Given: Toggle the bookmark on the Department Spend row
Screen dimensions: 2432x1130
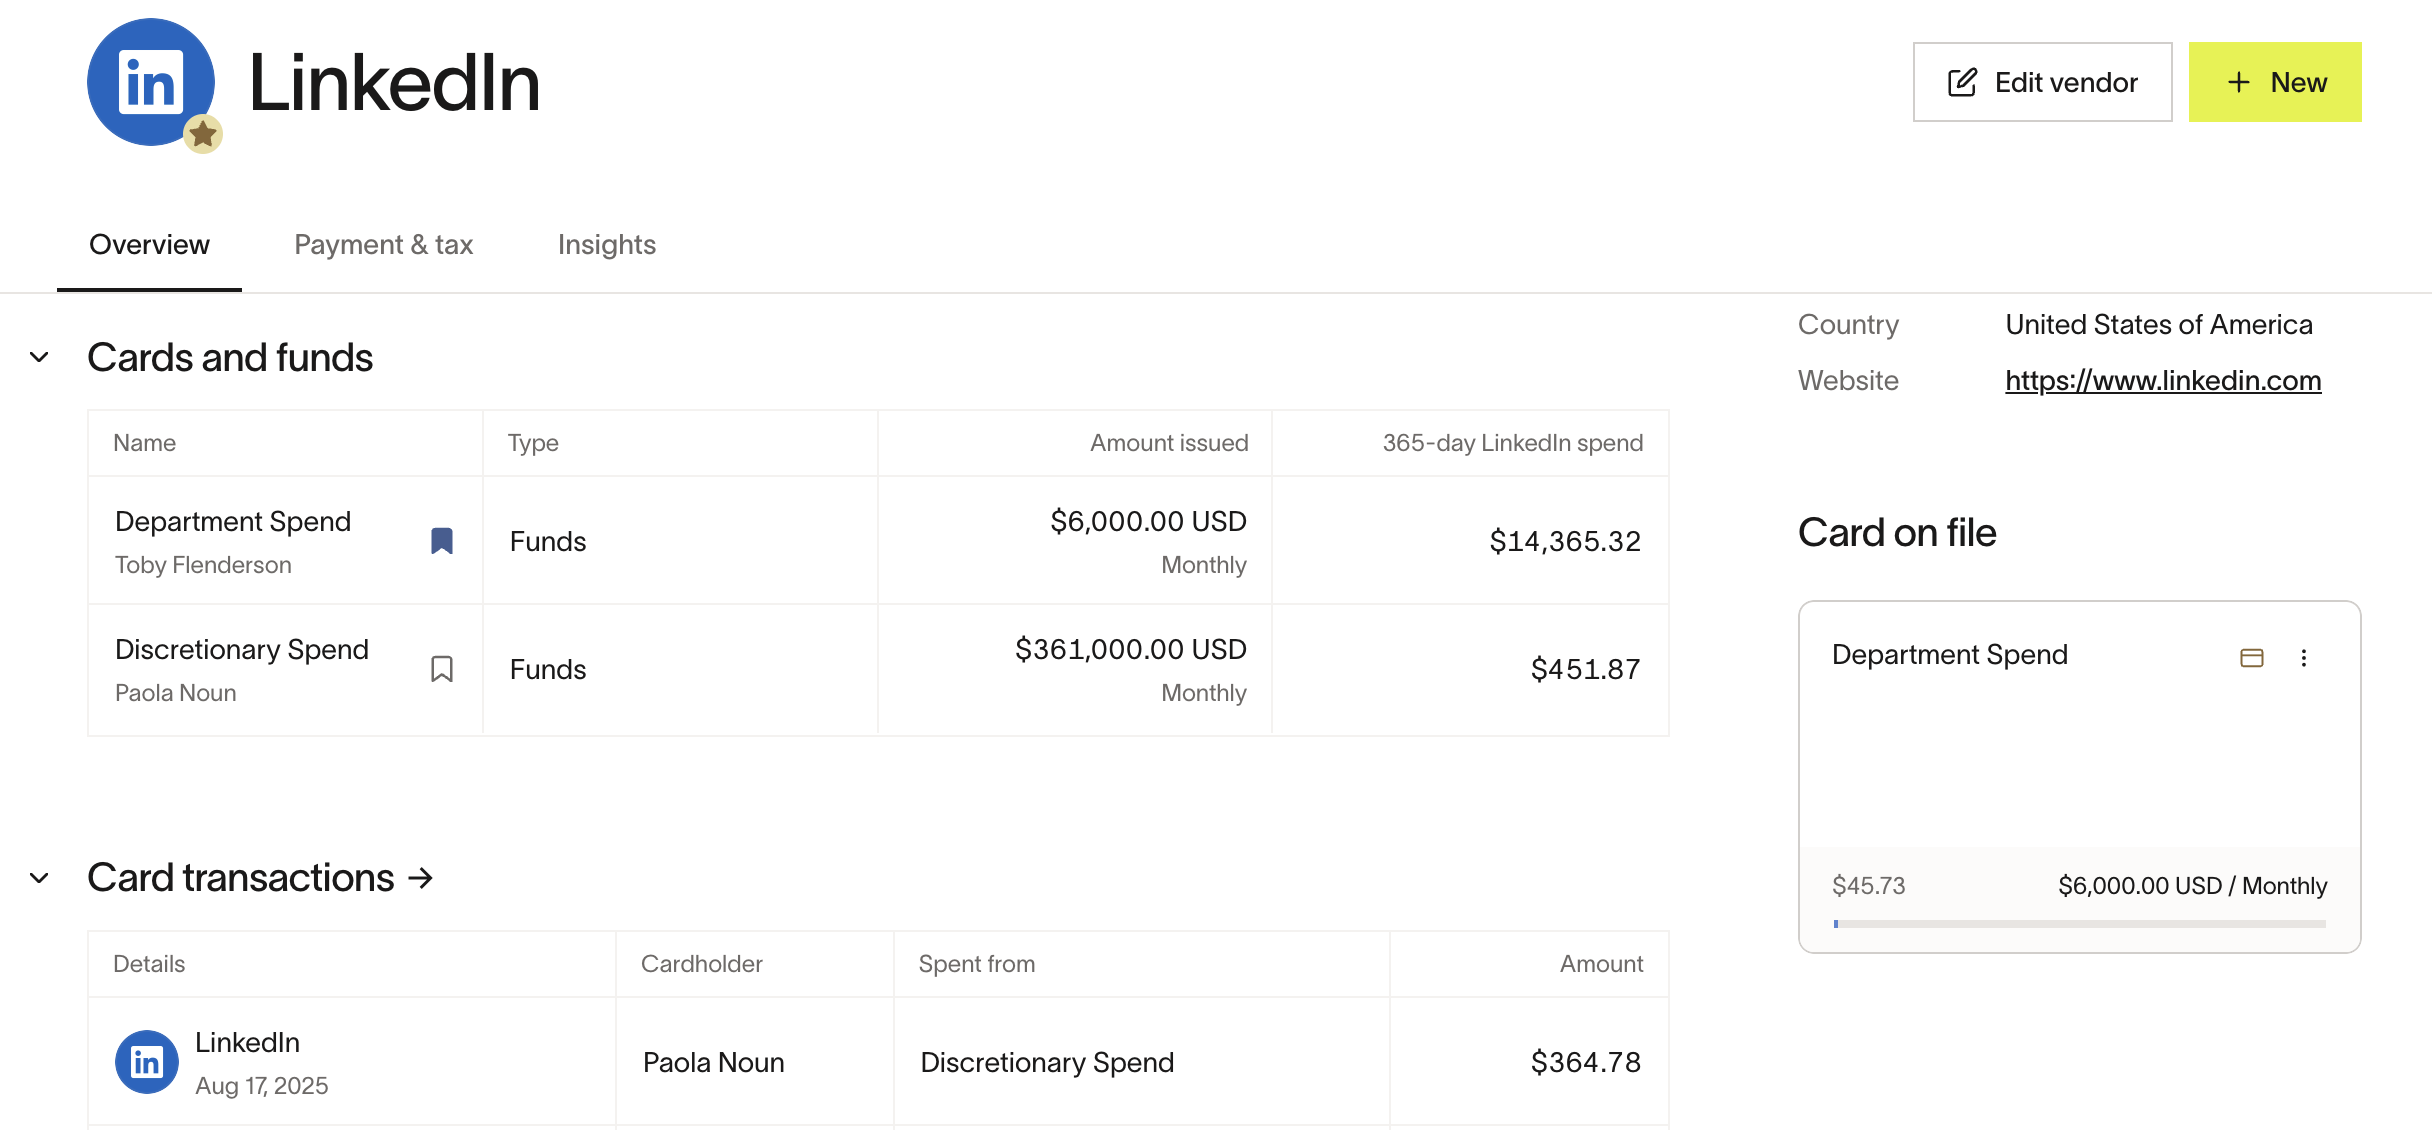Looking at the screenshot, I should point(442,541).
